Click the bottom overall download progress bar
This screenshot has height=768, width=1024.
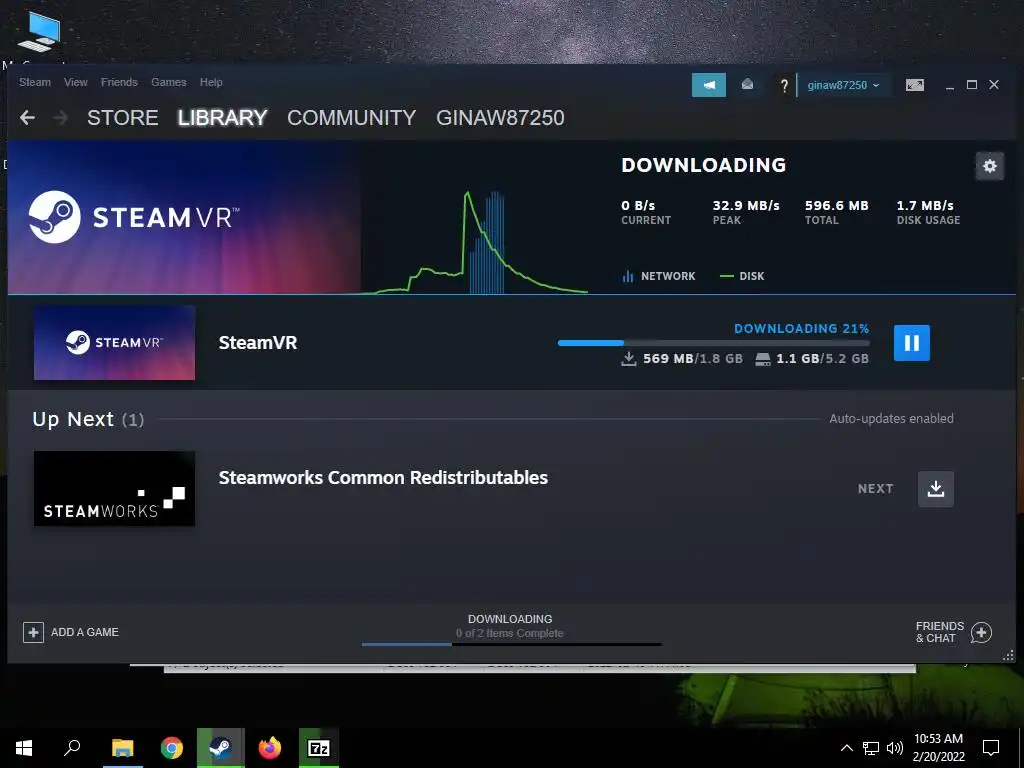tap(512, 644)
